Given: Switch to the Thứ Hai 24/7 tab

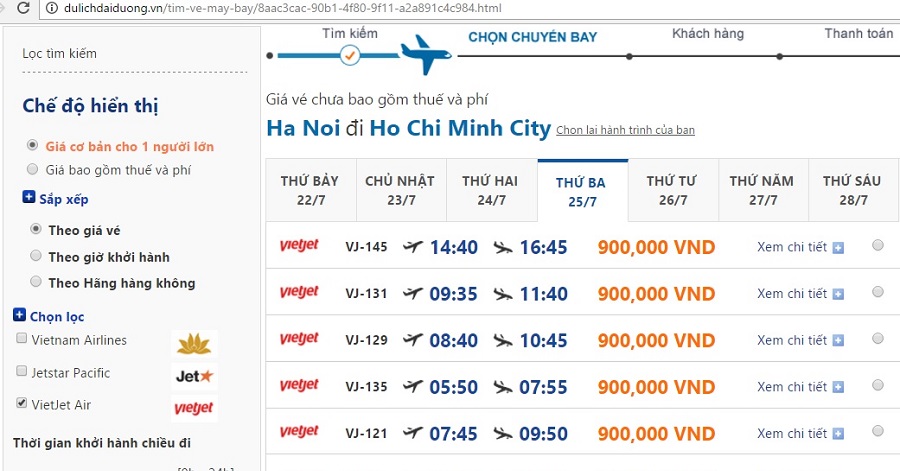Looking at the screenshot, I should (491, 190).
